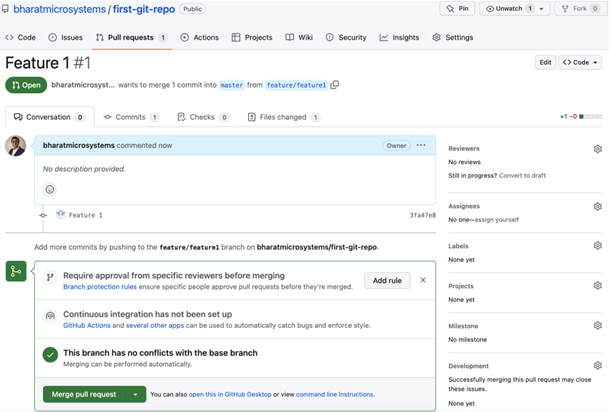The width and height of the screenshot is (610, 412).
Task: Open the comment's three-dot options menu
Action: click(x=421, y=145)
